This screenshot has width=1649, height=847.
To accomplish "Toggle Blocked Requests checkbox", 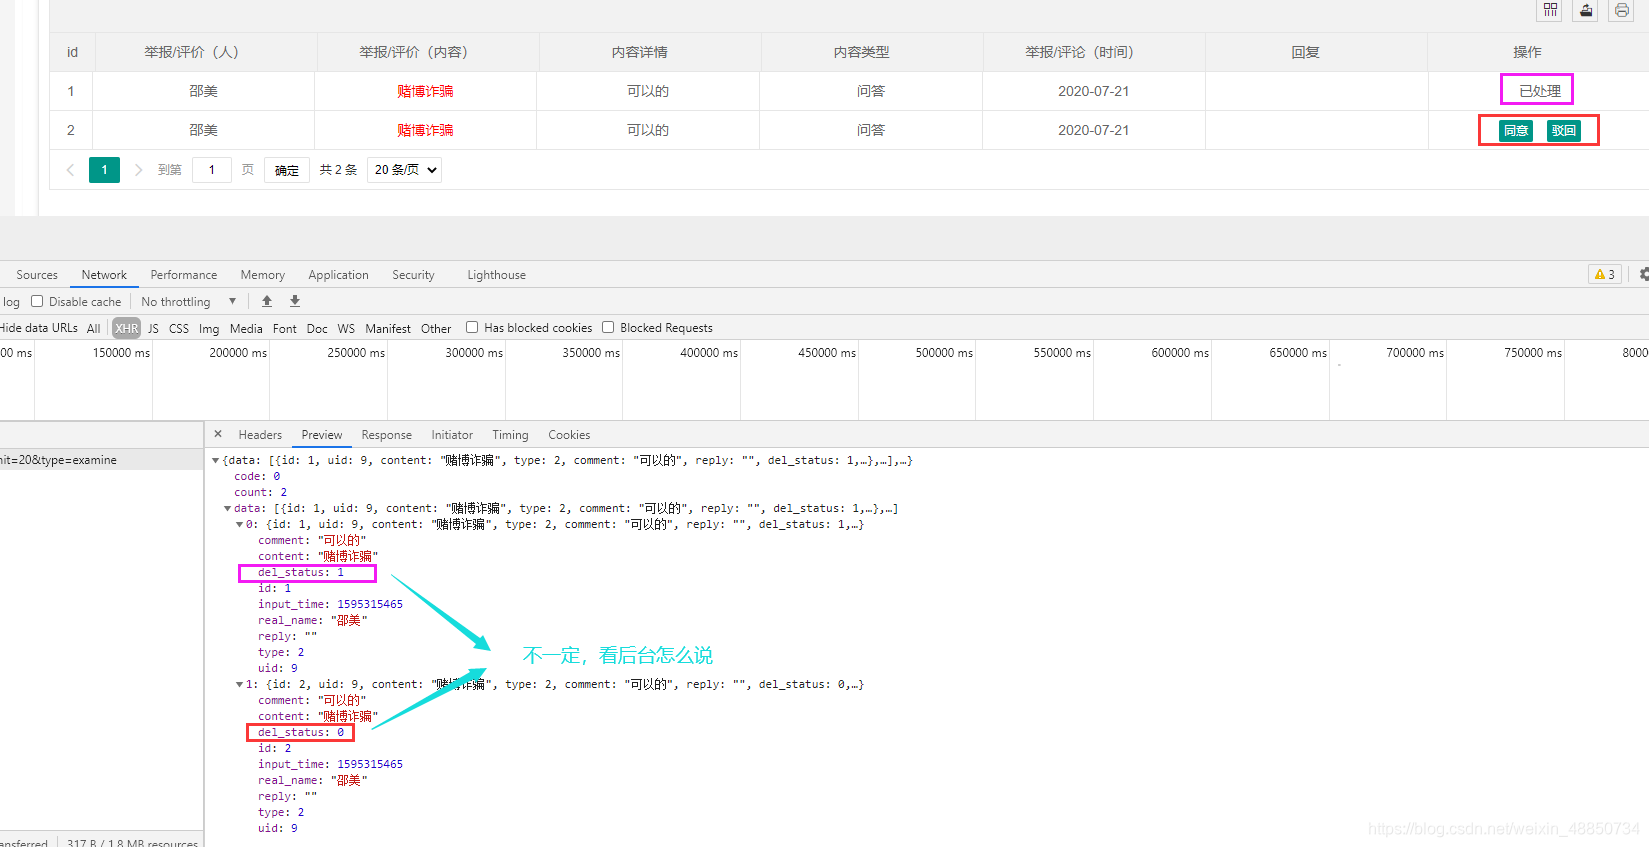I will [608, 327].
